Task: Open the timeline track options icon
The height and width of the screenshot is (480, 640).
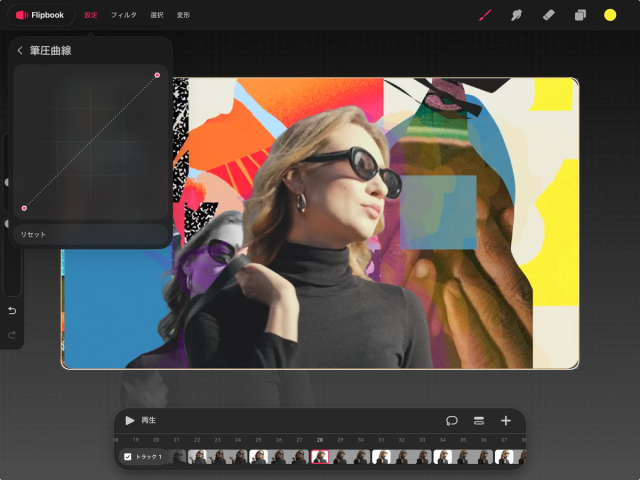Action: [479, 421]
